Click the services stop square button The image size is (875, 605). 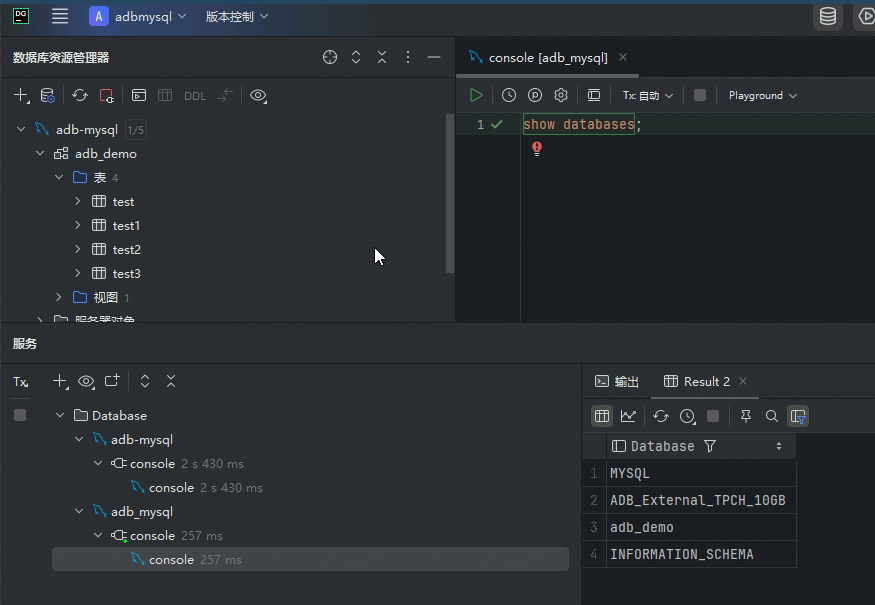[x=20, y=415]
